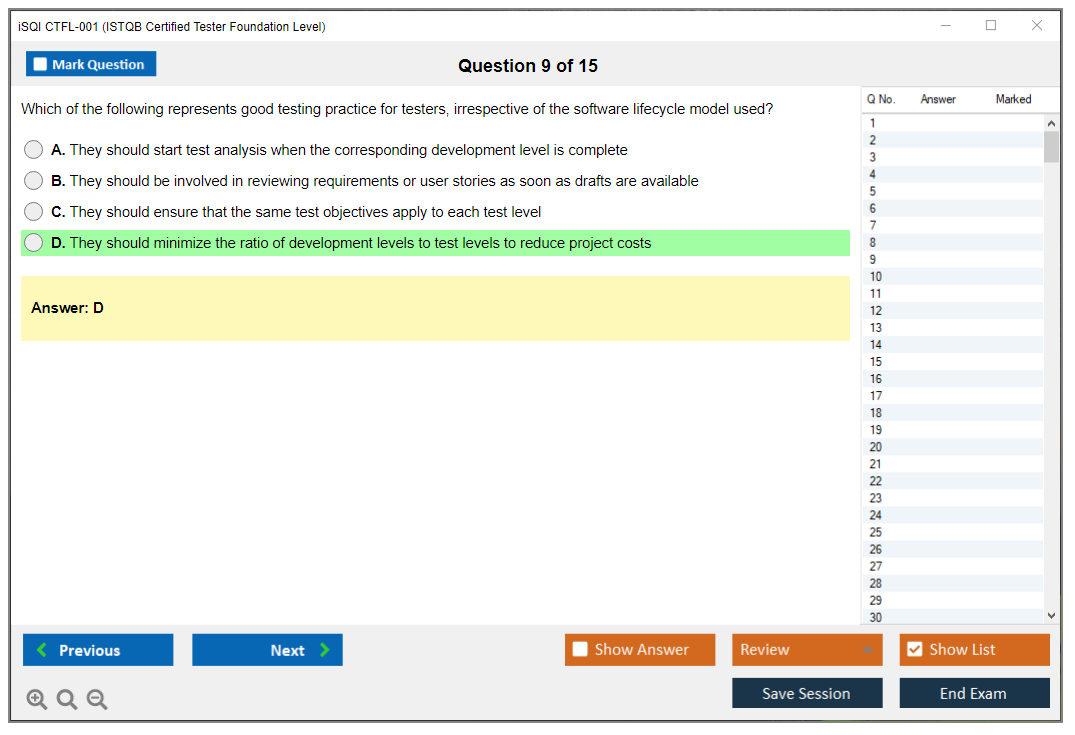This screenshot has width=1075, height=735.
Task: Choose option C about test objectives
Action: point(34,212)
